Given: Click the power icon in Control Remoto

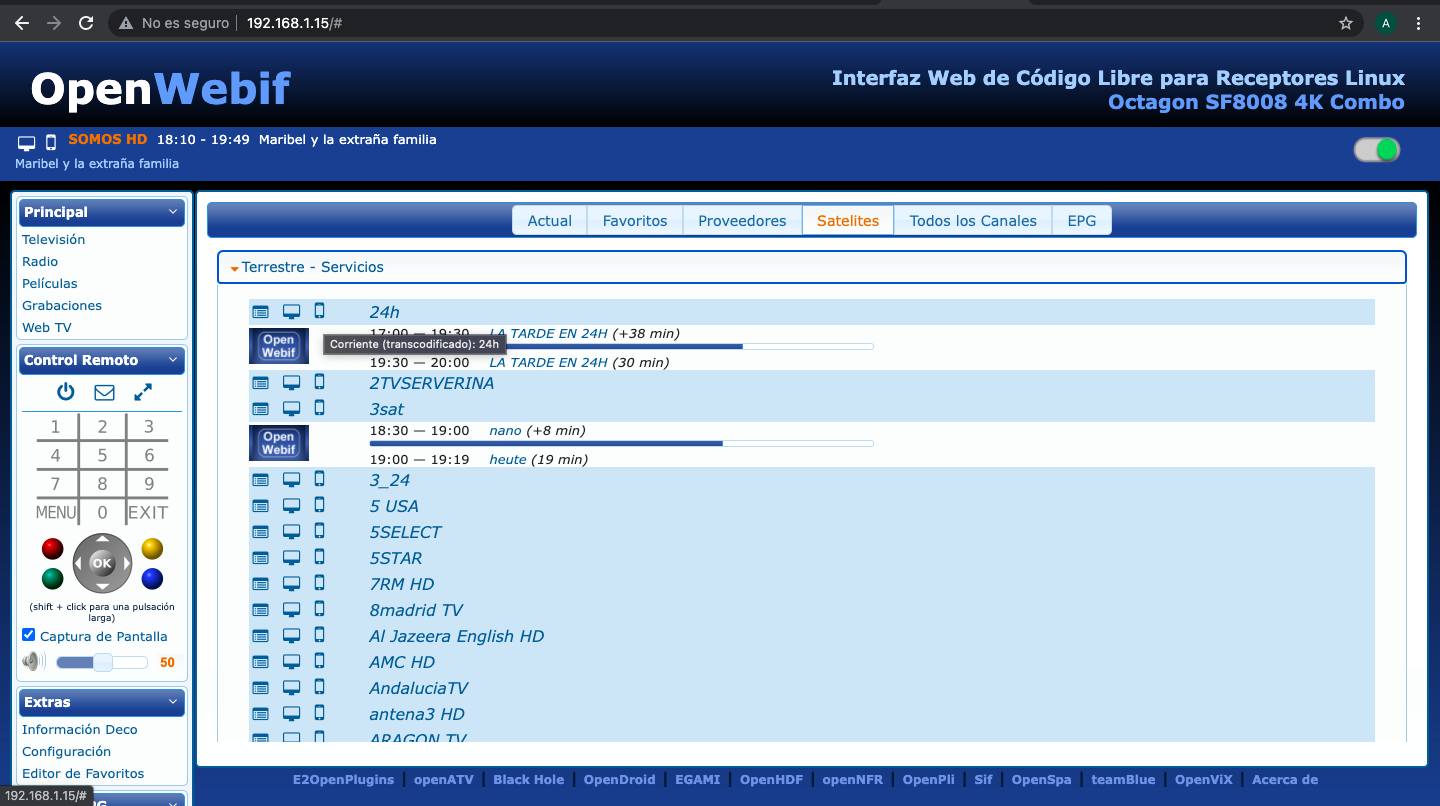Looking at the screenshot, I should coord(65,392).
